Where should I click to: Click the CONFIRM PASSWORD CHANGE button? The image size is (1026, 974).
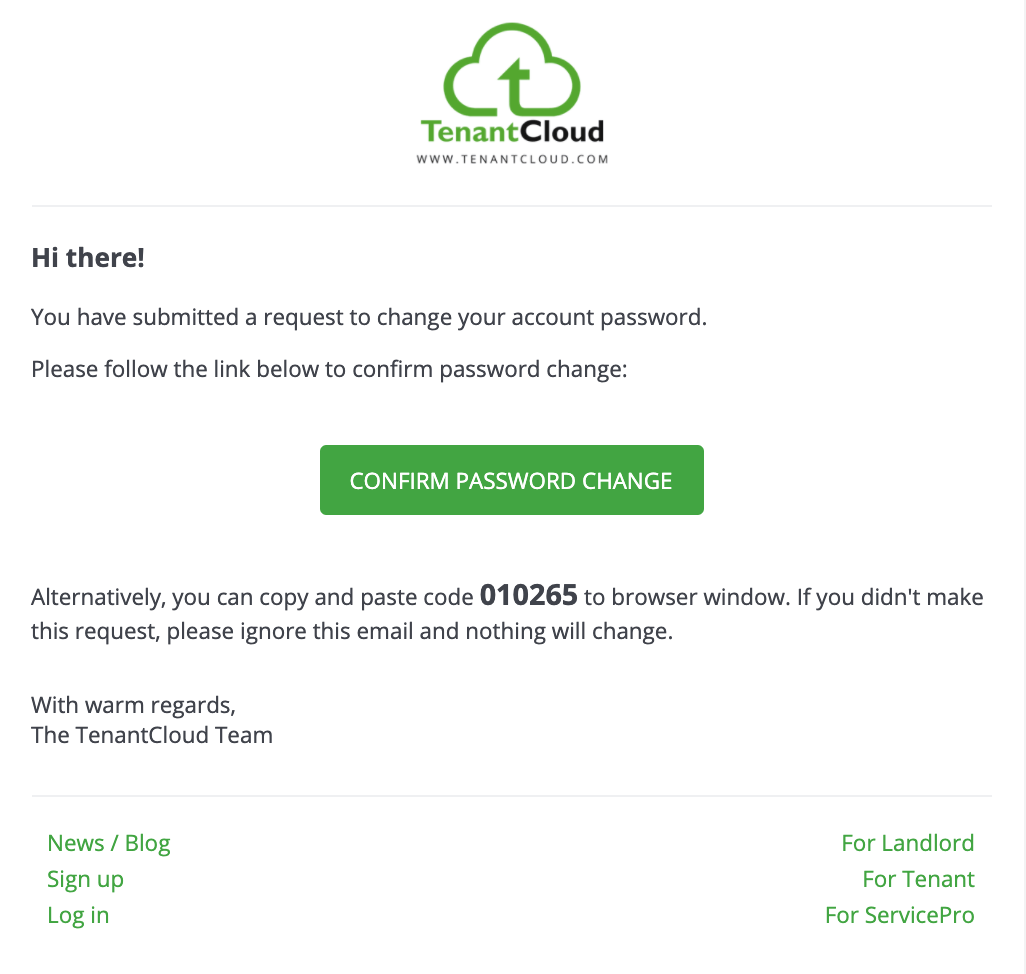[512, 480]
